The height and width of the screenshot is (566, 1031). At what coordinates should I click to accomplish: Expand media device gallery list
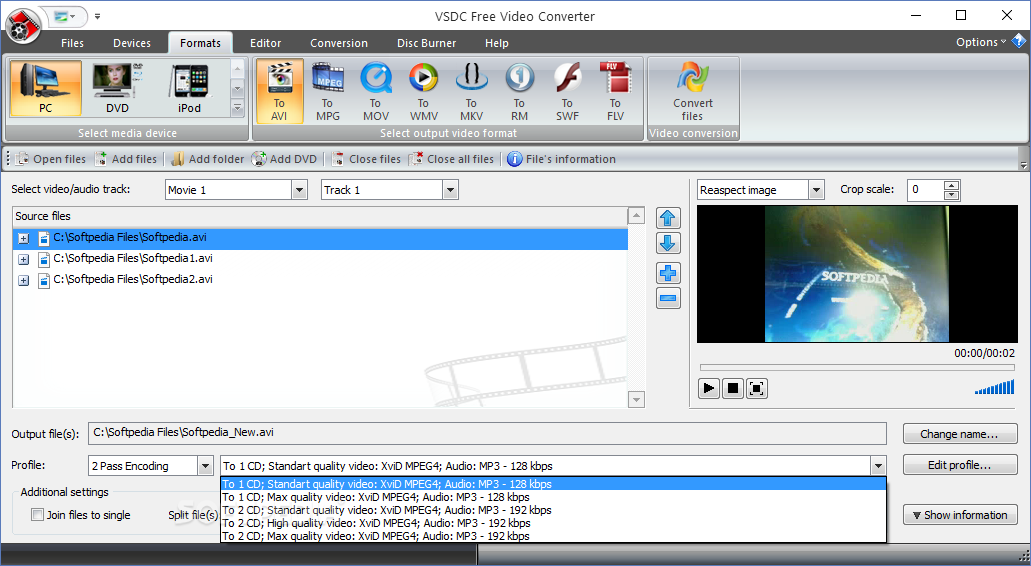pos(237,108)
